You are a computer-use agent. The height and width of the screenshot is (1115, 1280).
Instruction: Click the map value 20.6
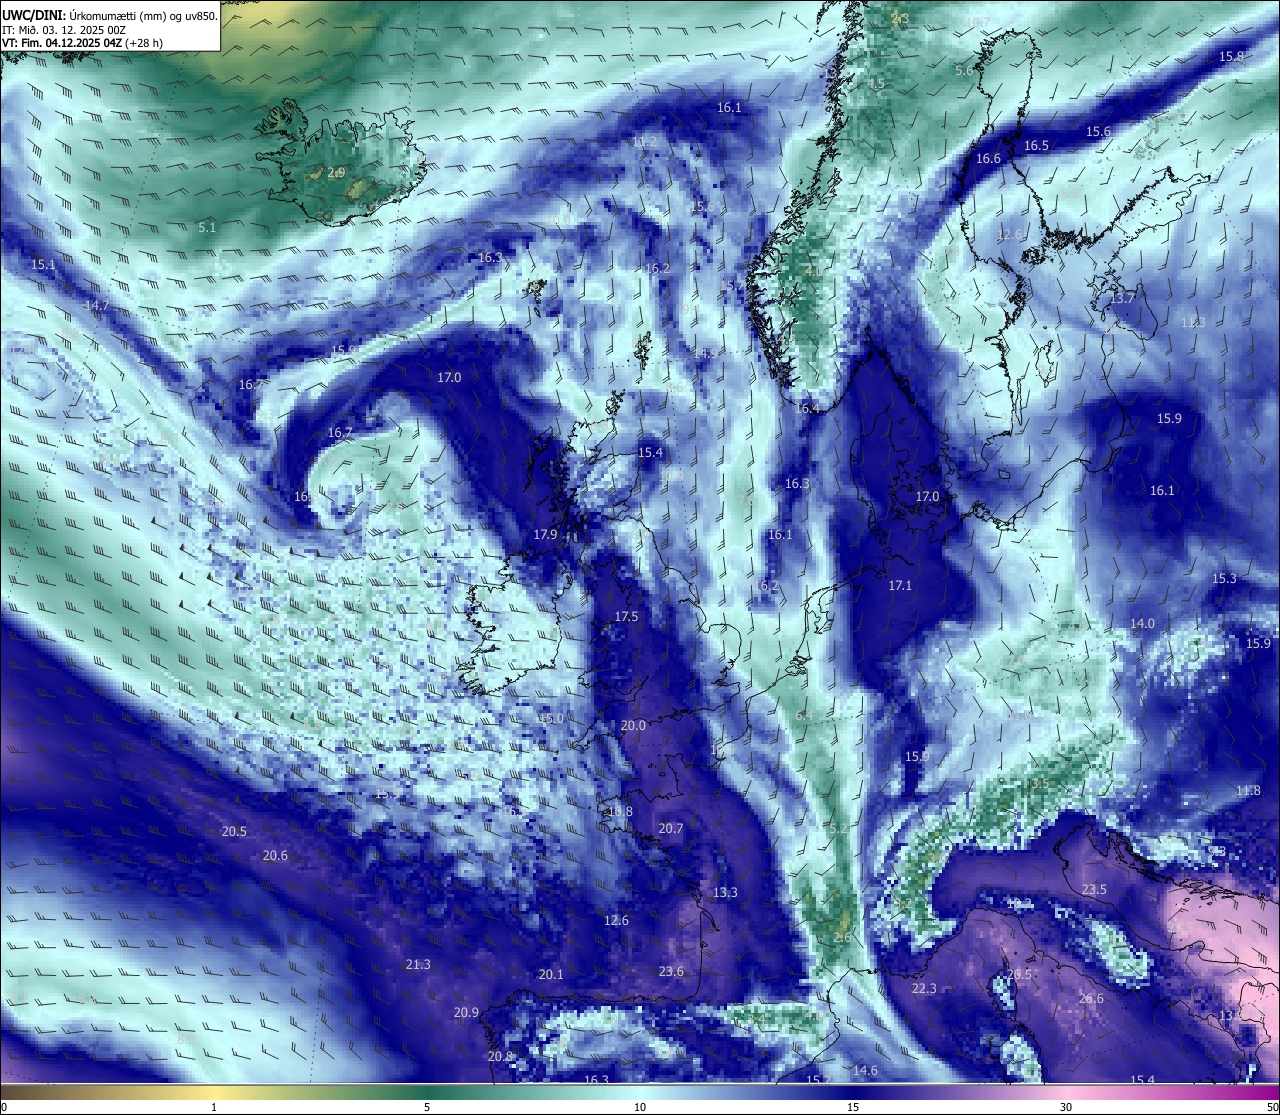tap(275, 856)
